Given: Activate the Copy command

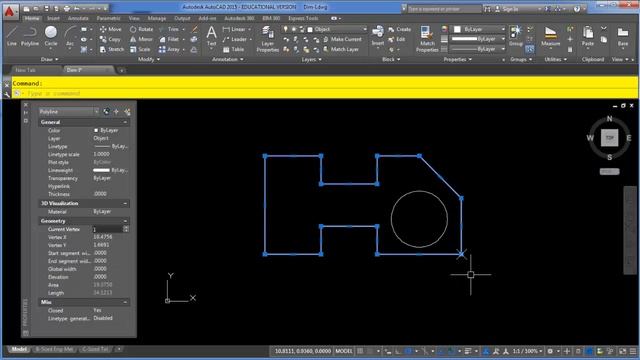Looking at the screenshot, I should (x=110, y=40).
